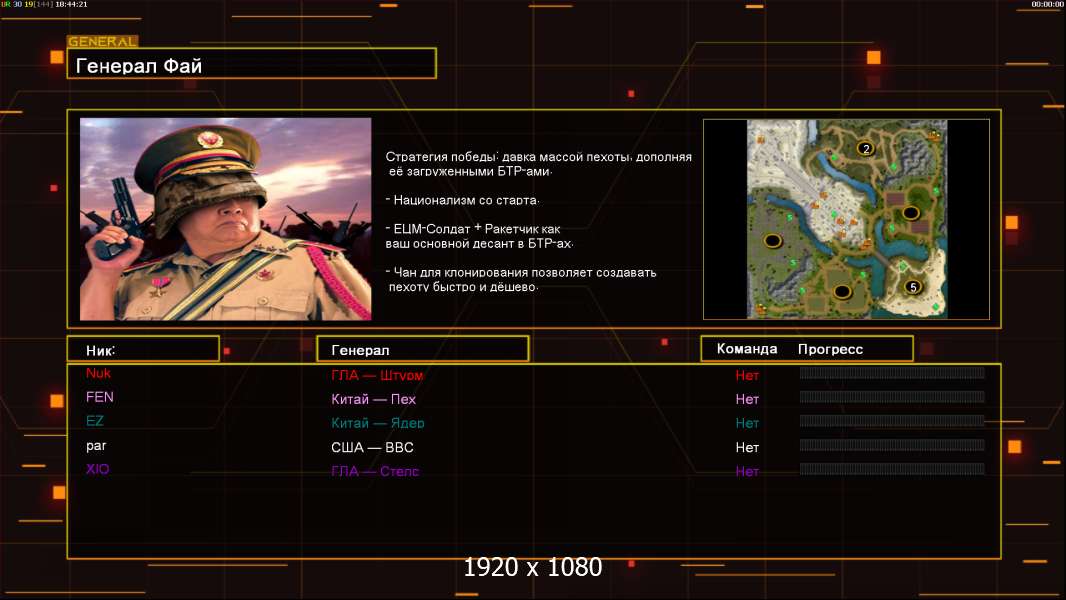Image resolution: width=1066 pixels, height=600 pixels.
Task: Select player Nuk in the list
Action: 99,373
